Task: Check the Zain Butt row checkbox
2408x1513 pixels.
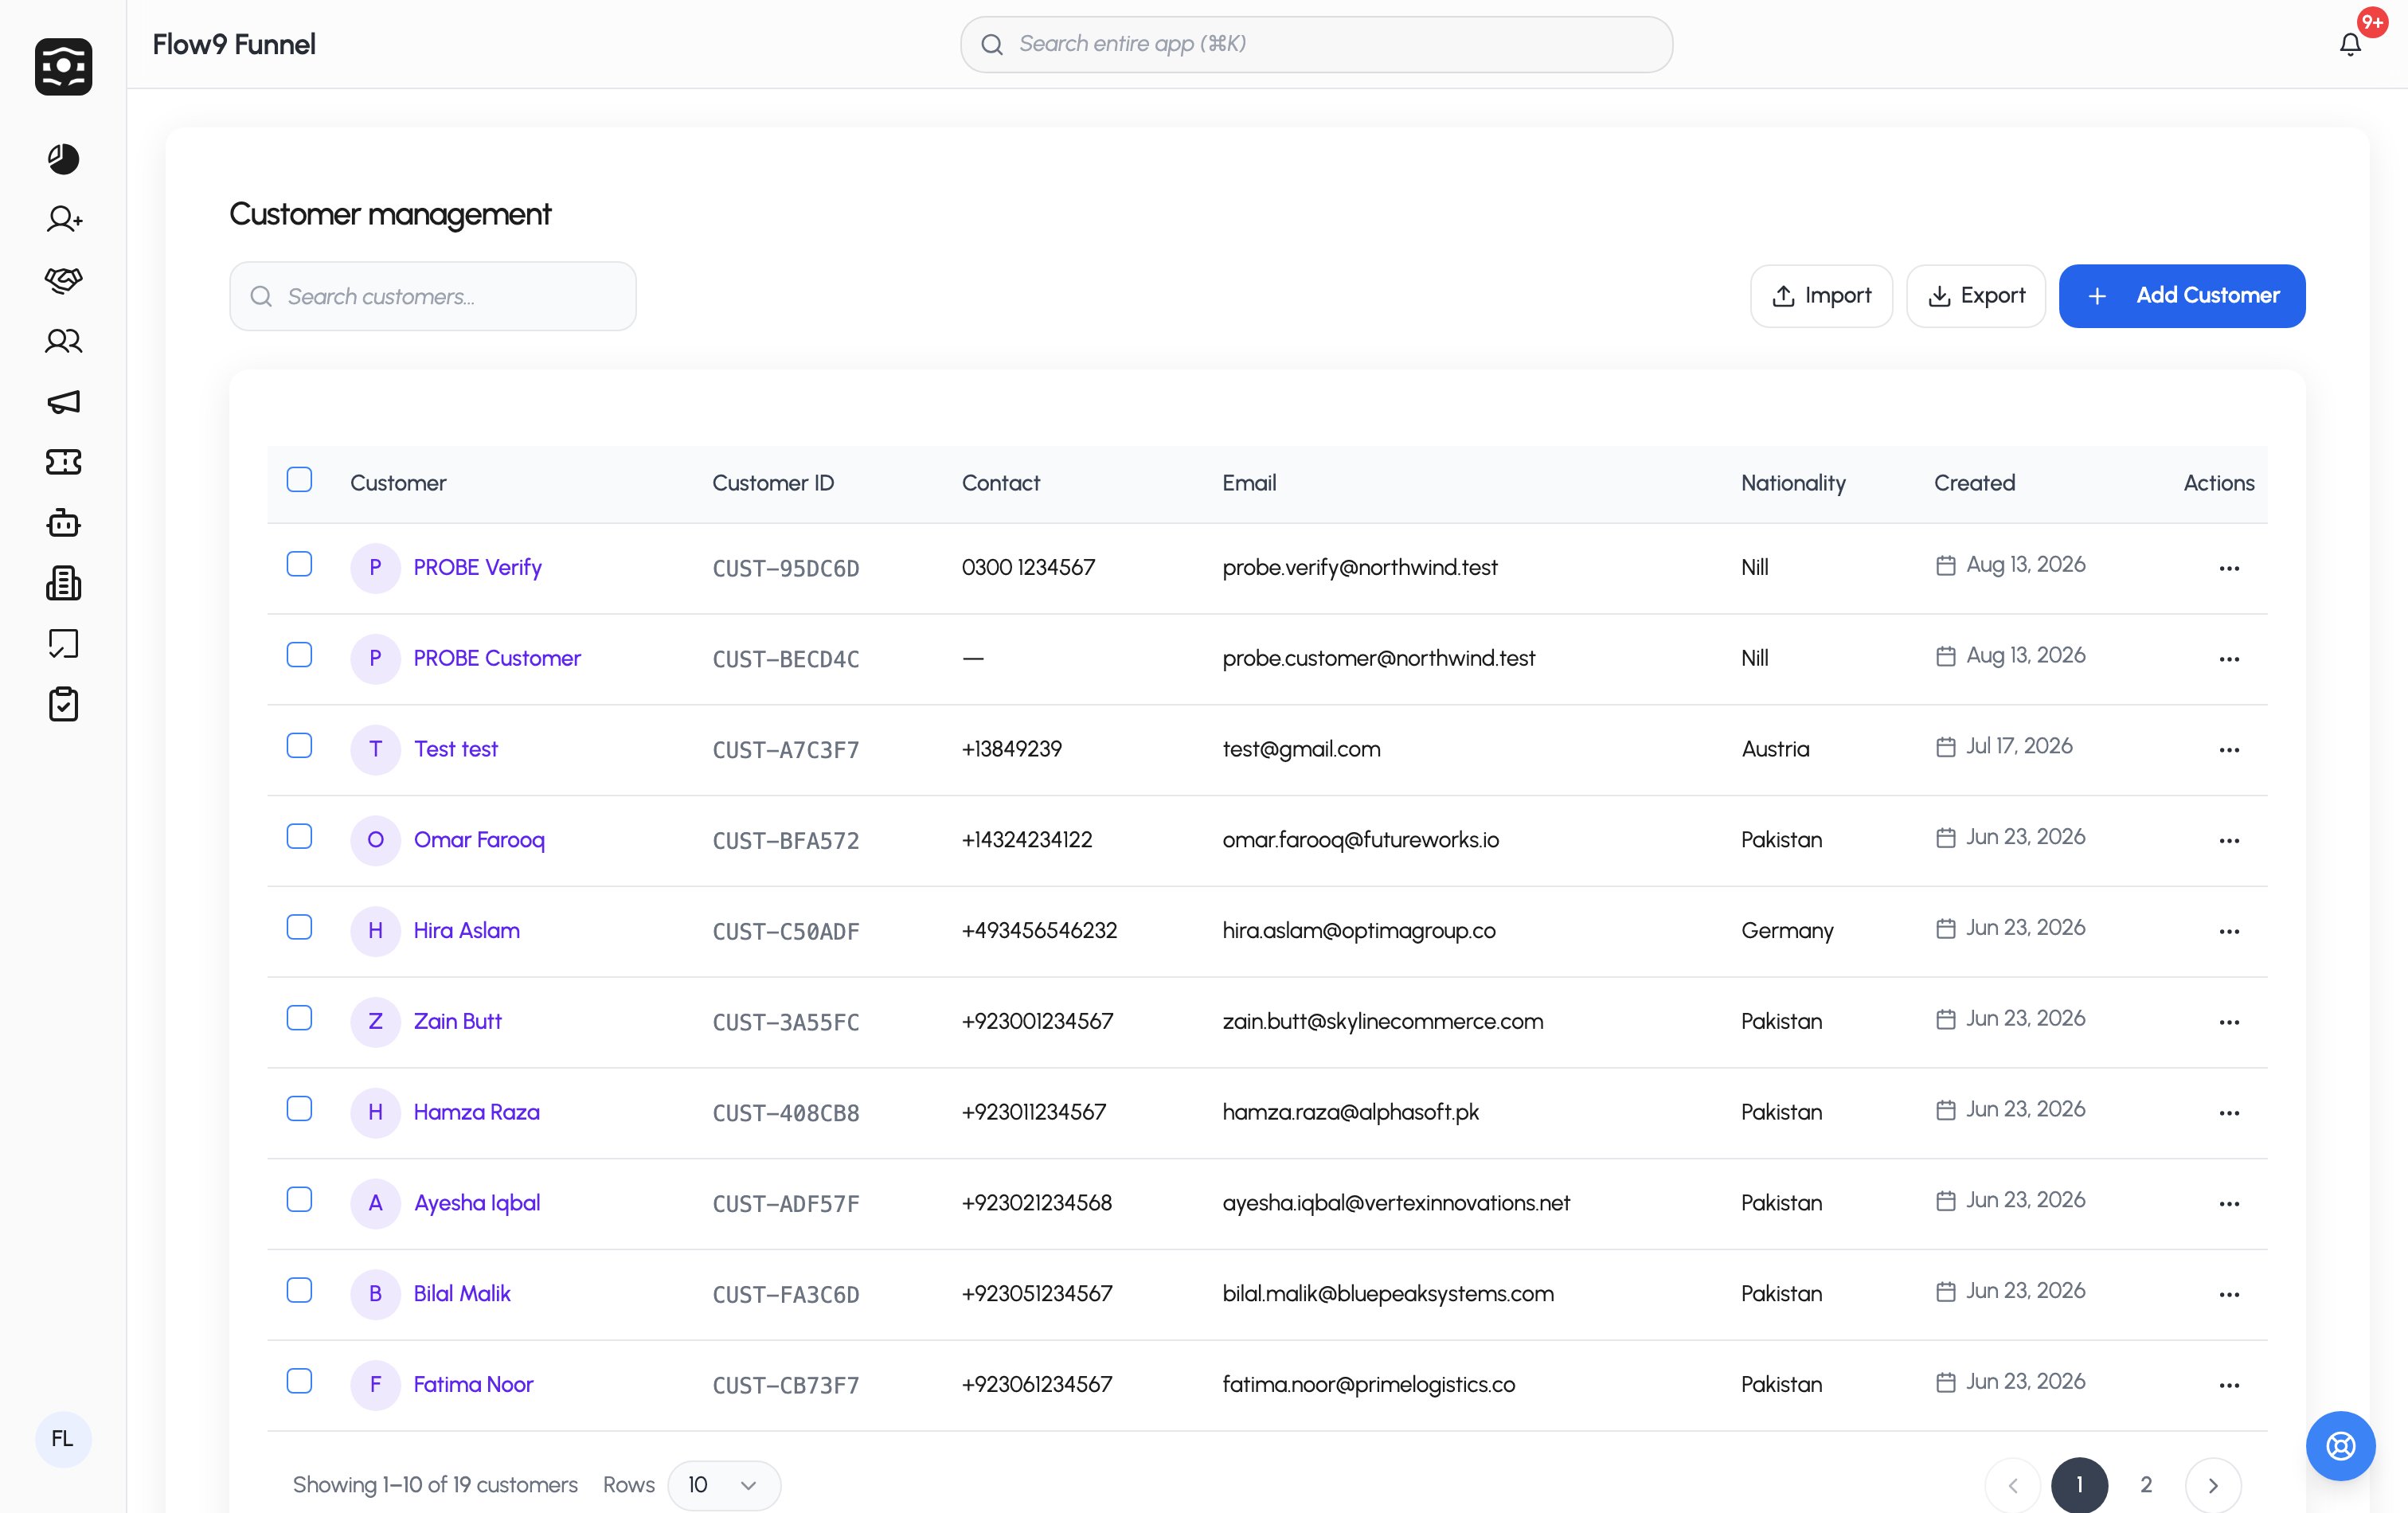Action: pyautogui.click(x=299, y=1018)
